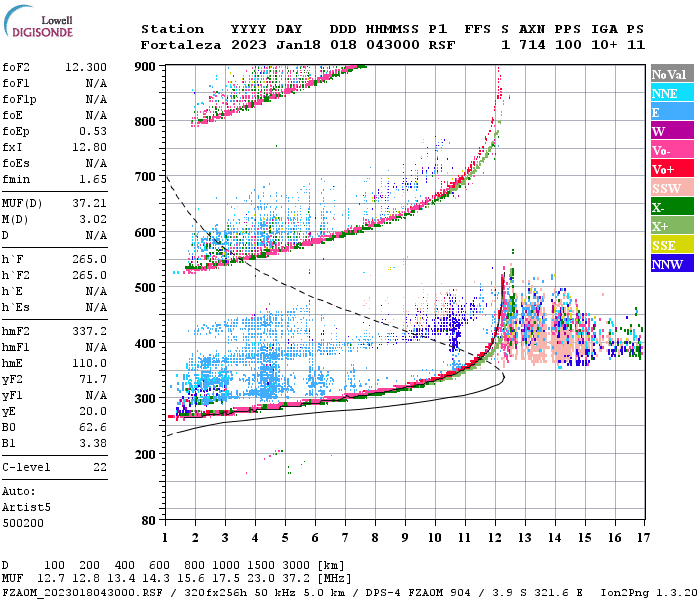Click the fxI value 12.80
The height and width of the screenshot is (600, 700).
[x=89, y=147]
